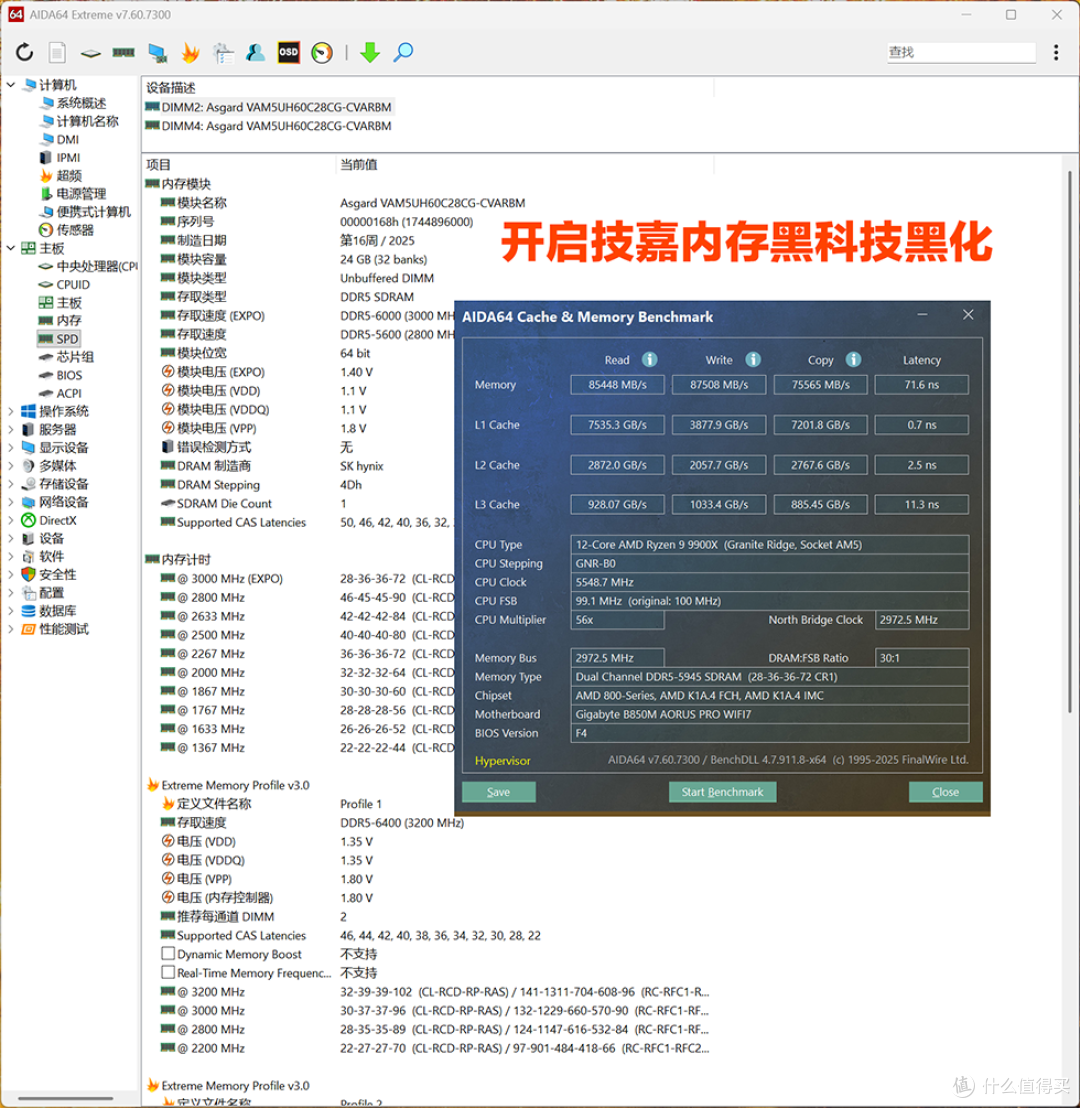Click the memory module toolbar icon
Image resolution: width=1080 pixels, height=1108 pixels.
click(x=124, y=52)
